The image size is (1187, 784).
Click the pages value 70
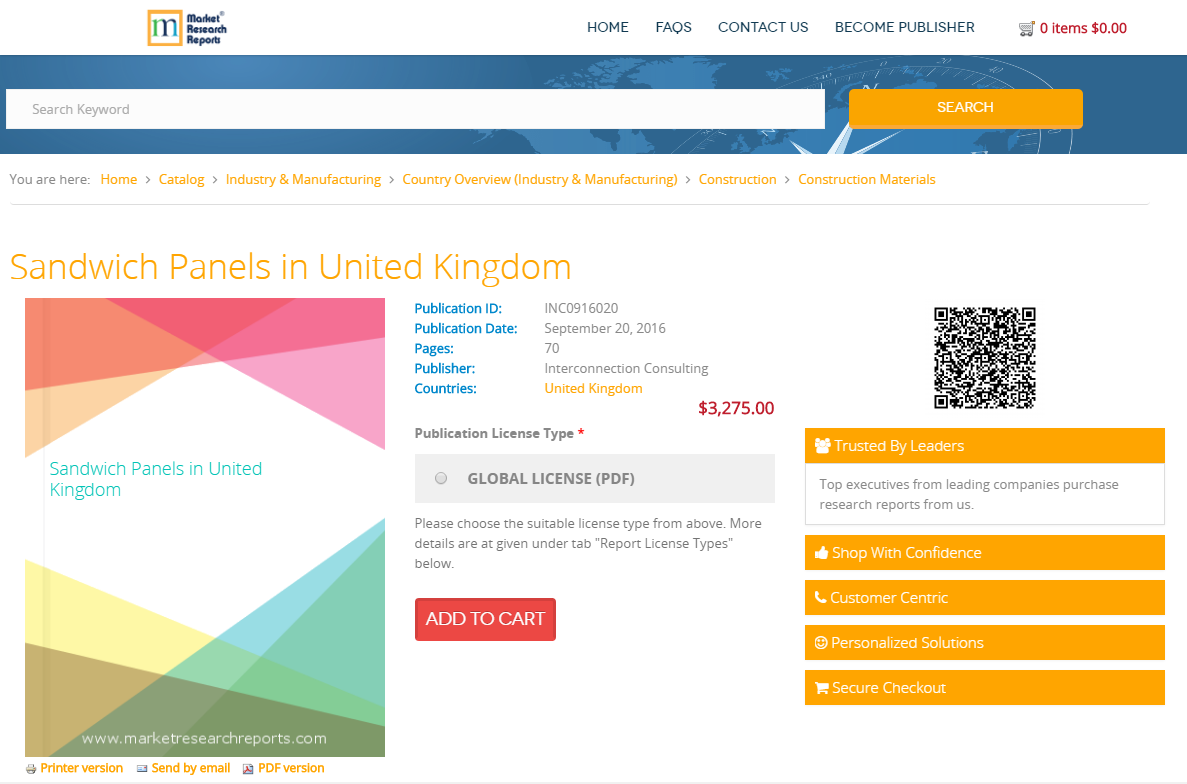click(x=552, y=348)
